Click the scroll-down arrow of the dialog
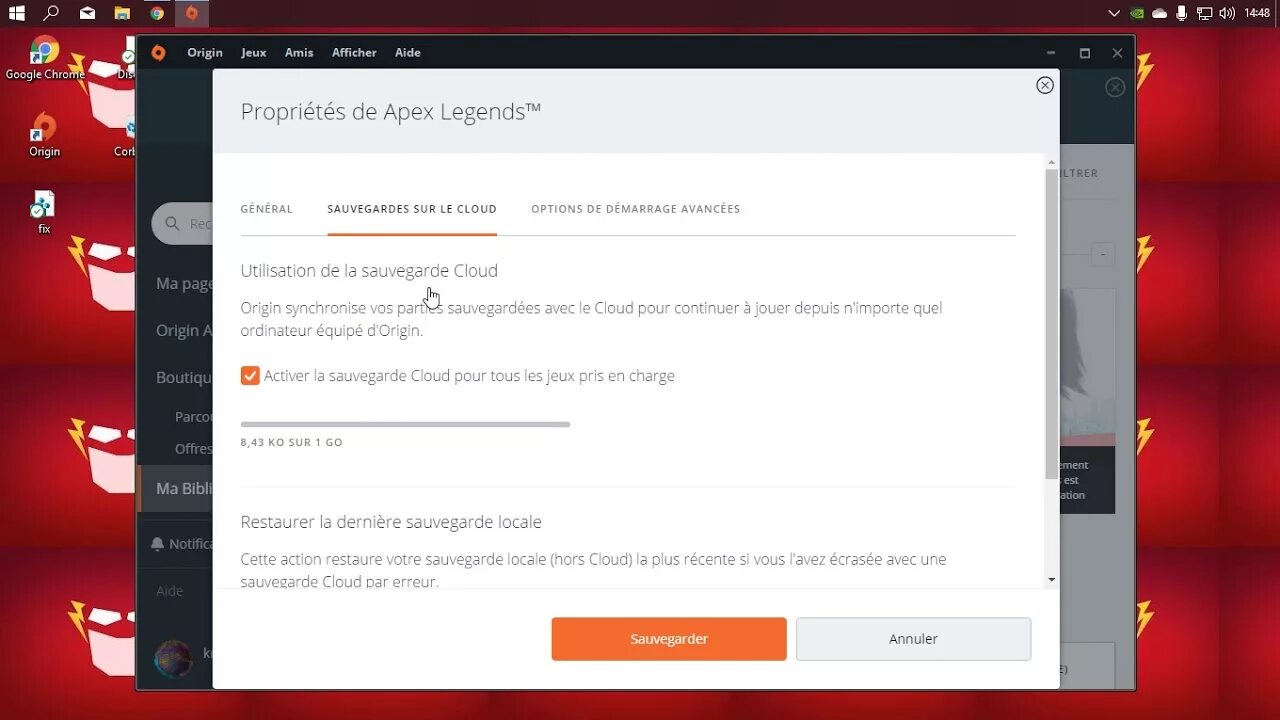This screenshot has width=1280, height=720. click(x=1051, y=580)
